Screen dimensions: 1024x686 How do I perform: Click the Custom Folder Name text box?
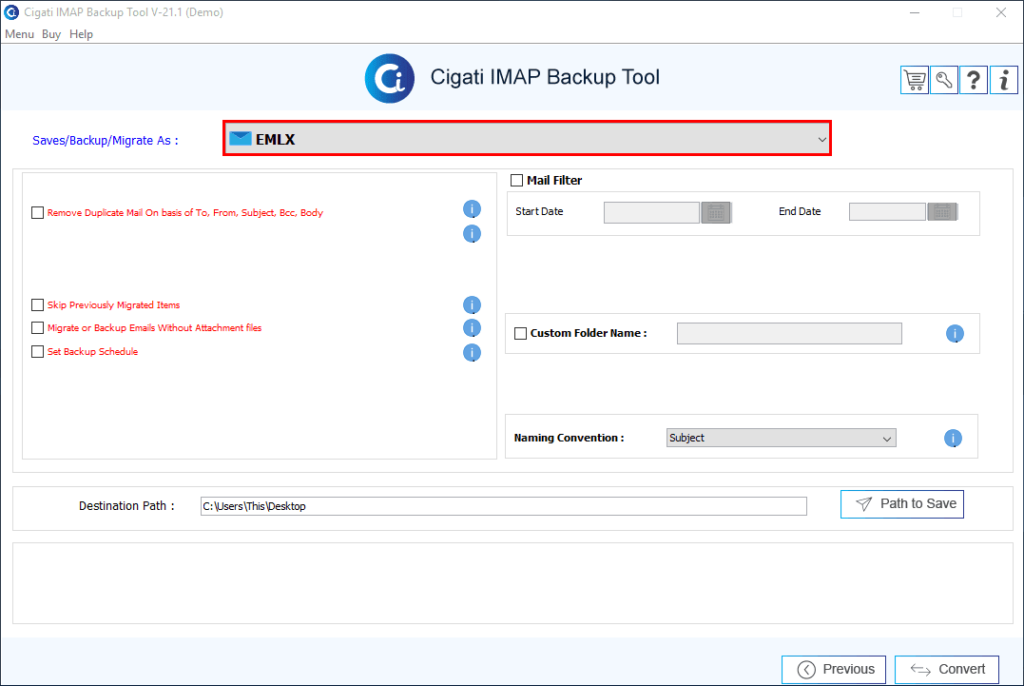790,333
